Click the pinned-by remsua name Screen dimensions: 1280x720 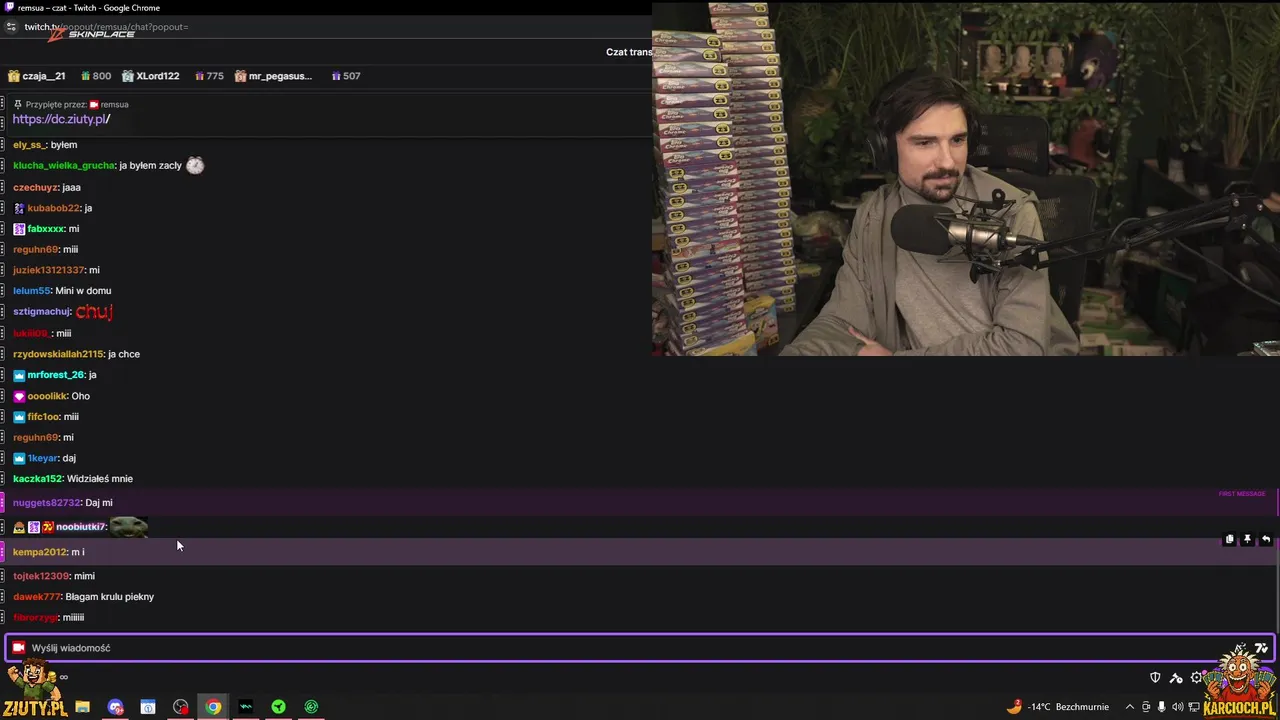pos(114,104)
